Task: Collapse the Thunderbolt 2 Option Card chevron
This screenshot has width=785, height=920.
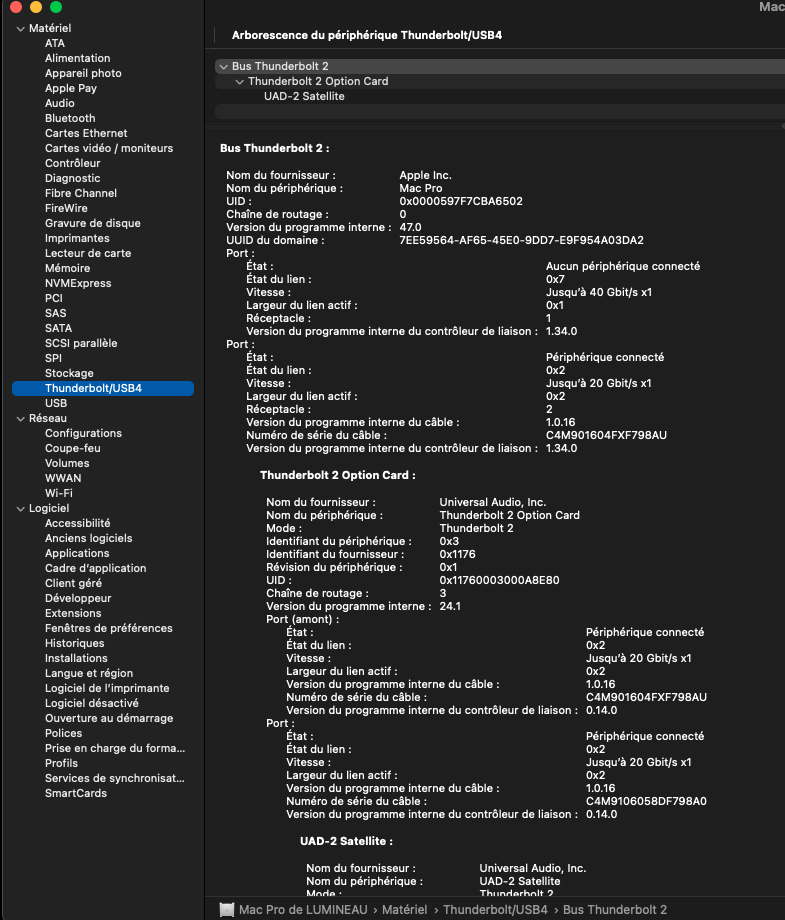Action: tap(239, 82)
